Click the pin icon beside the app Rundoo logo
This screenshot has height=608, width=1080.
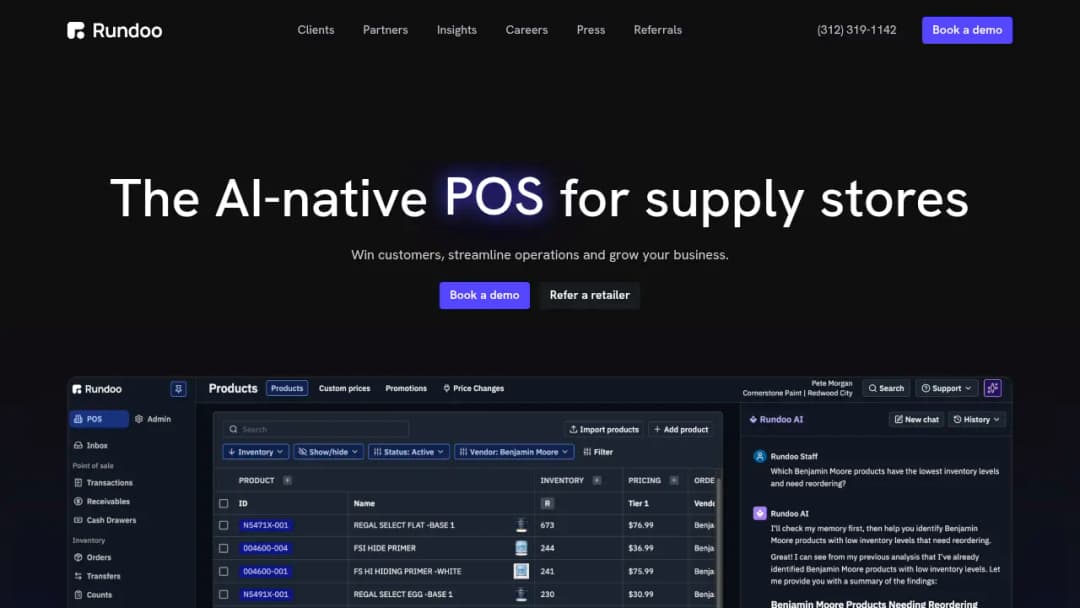pos(178,389)
